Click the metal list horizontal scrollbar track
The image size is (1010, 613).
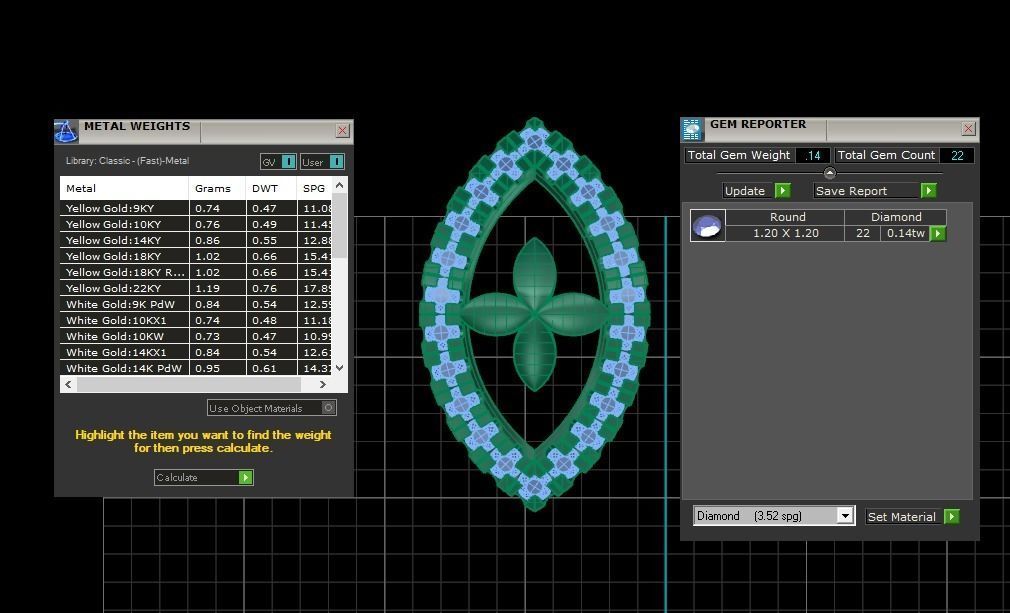tap(188, 384)
